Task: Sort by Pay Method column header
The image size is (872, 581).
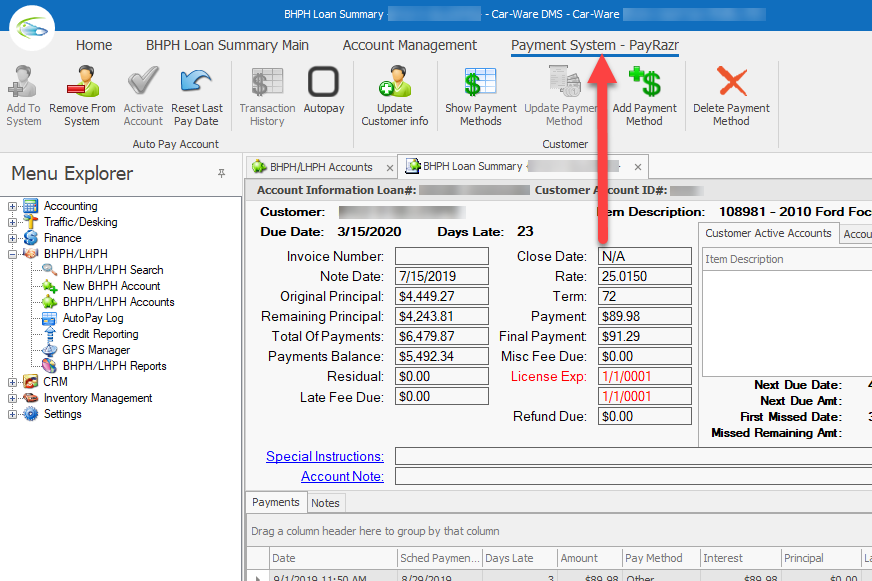Action: point(661,558)
